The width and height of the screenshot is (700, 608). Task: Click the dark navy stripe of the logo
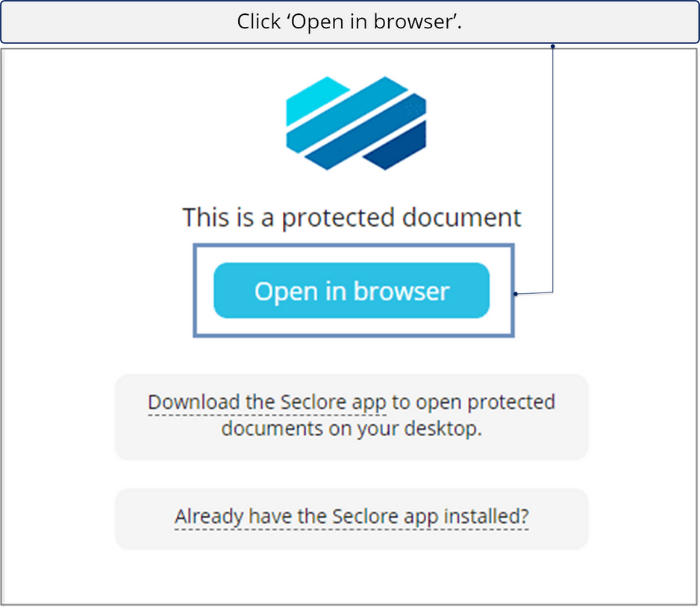pos(395,147)
